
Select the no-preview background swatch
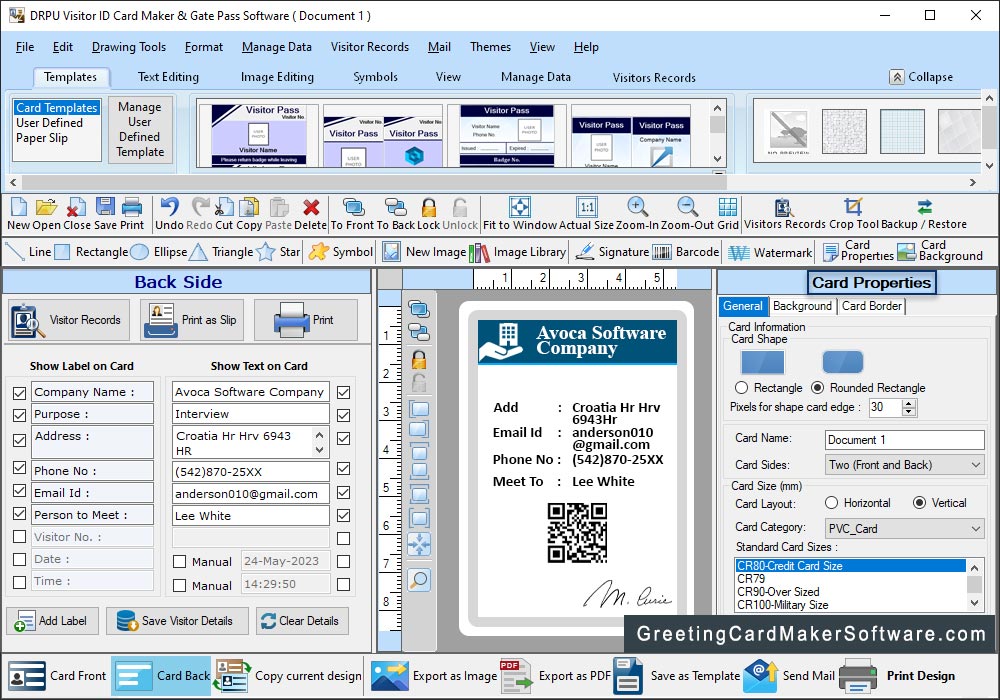pos(788,131)
